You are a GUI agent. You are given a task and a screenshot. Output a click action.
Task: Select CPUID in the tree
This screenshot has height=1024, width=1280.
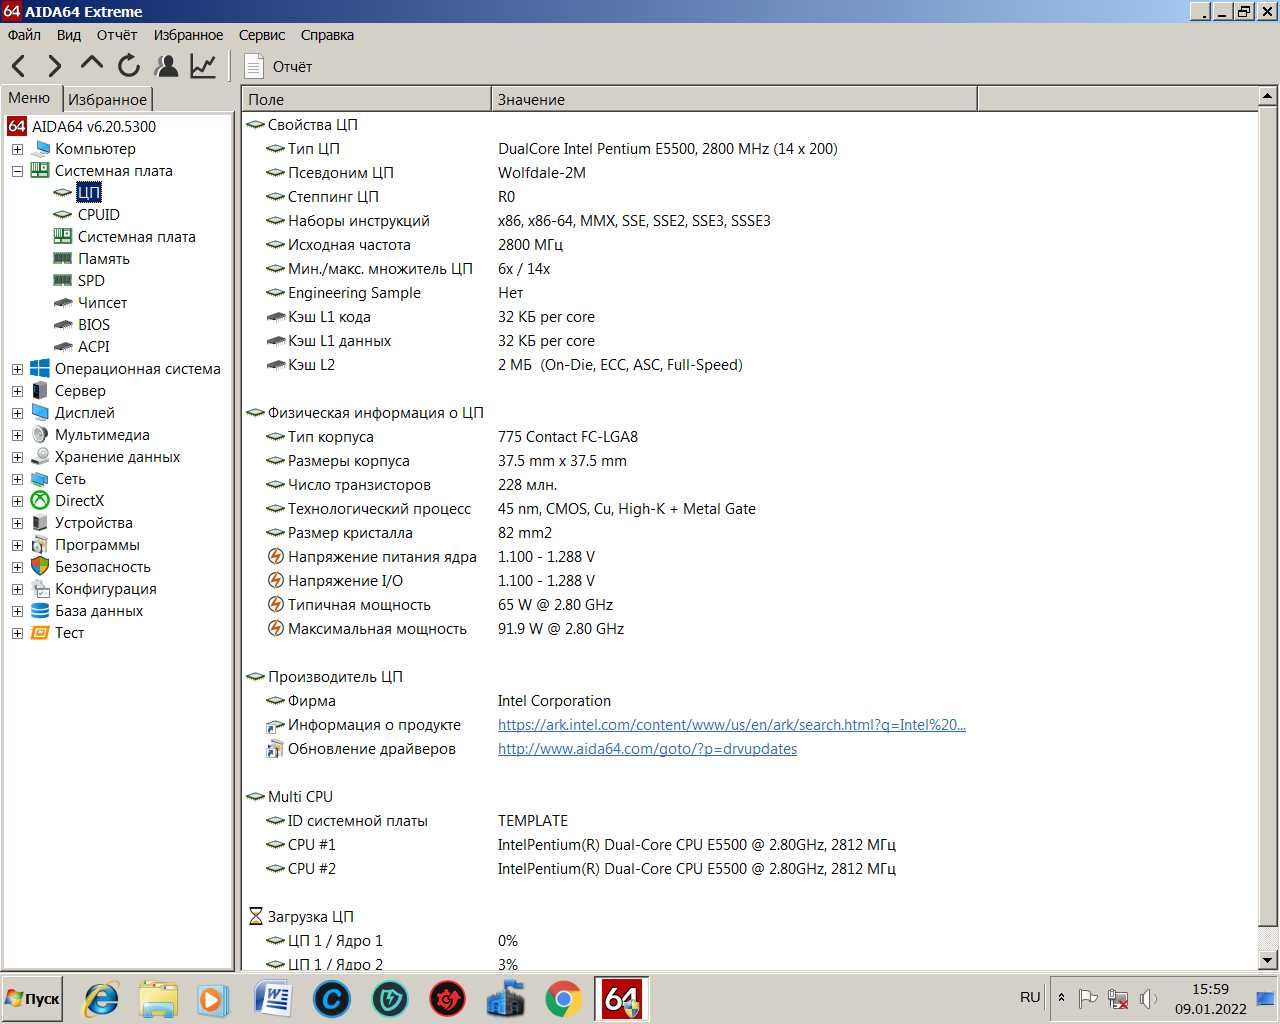coord(98,215)
